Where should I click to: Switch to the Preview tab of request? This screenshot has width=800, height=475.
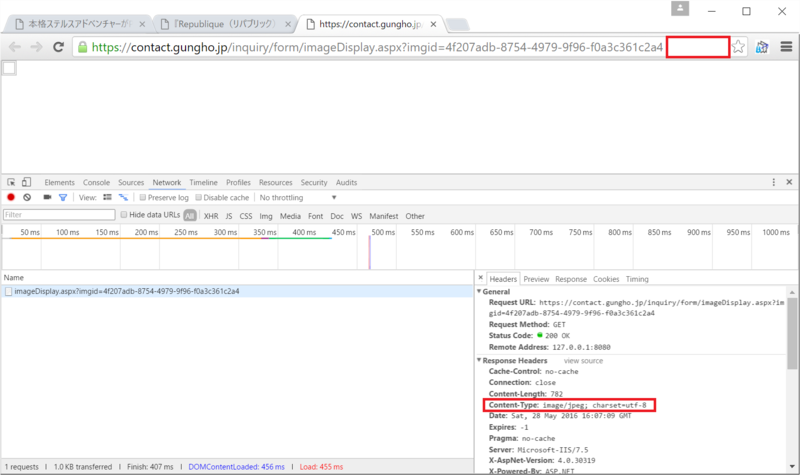tap(536, 279)
